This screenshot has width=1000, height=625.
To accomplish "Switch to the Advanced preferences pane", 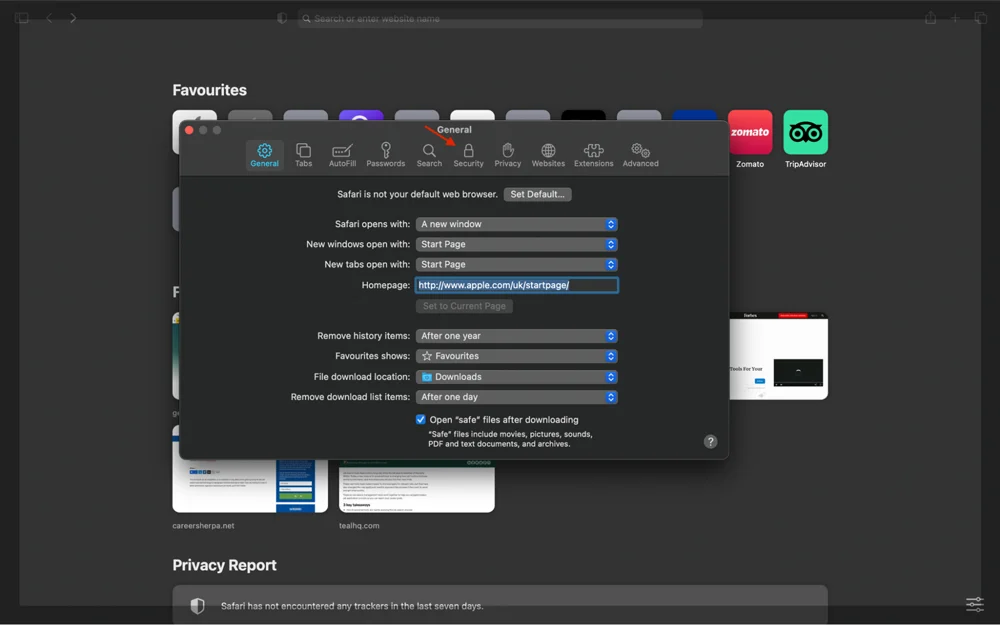I will (x=640, y=155).
